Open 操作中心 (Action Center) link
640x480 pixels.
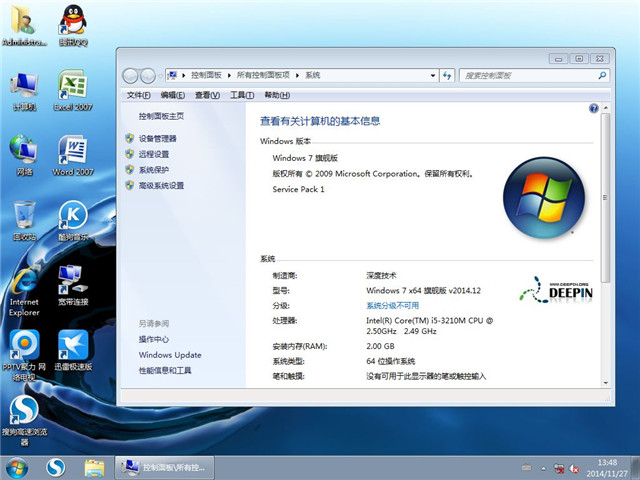(154, 339)
